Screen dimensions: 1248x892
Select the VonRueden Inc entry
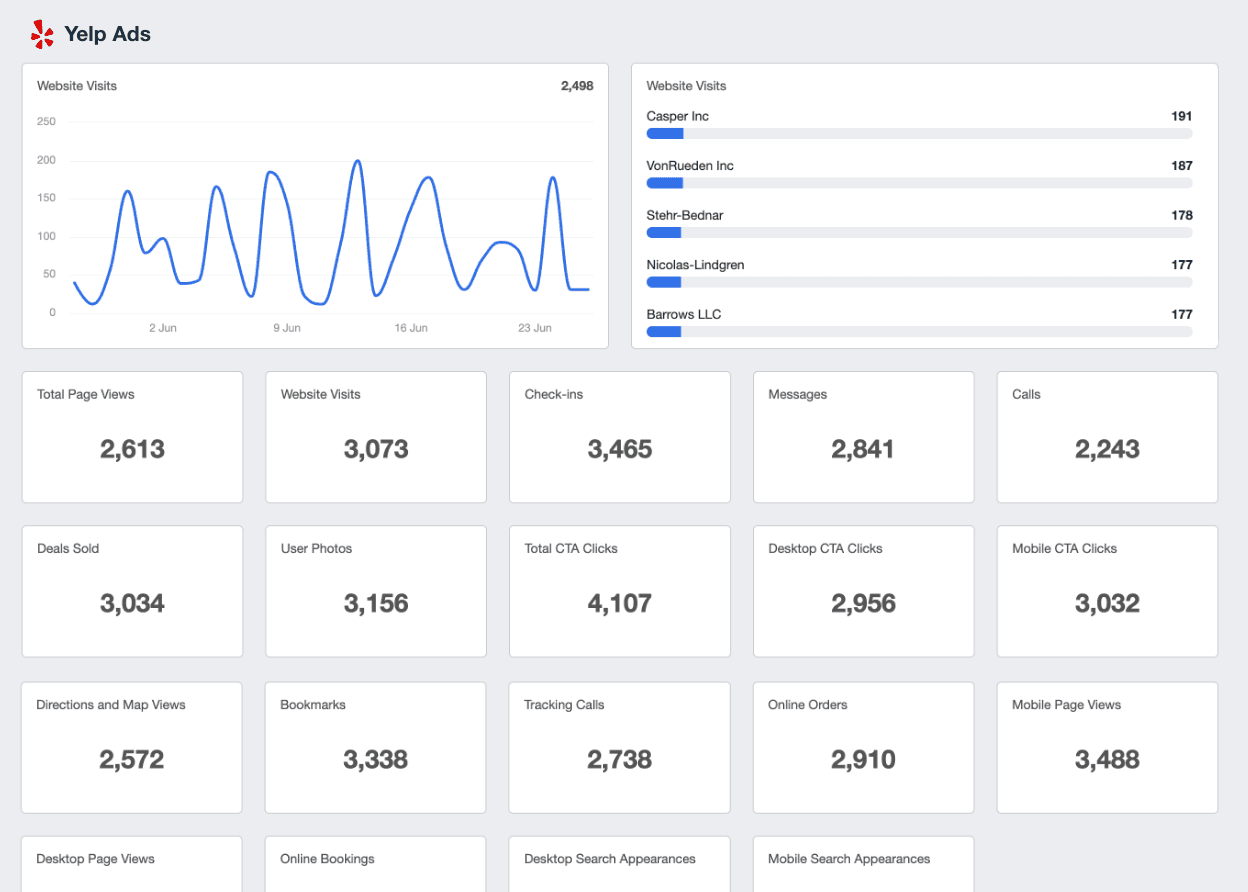[x=692, y=165]
